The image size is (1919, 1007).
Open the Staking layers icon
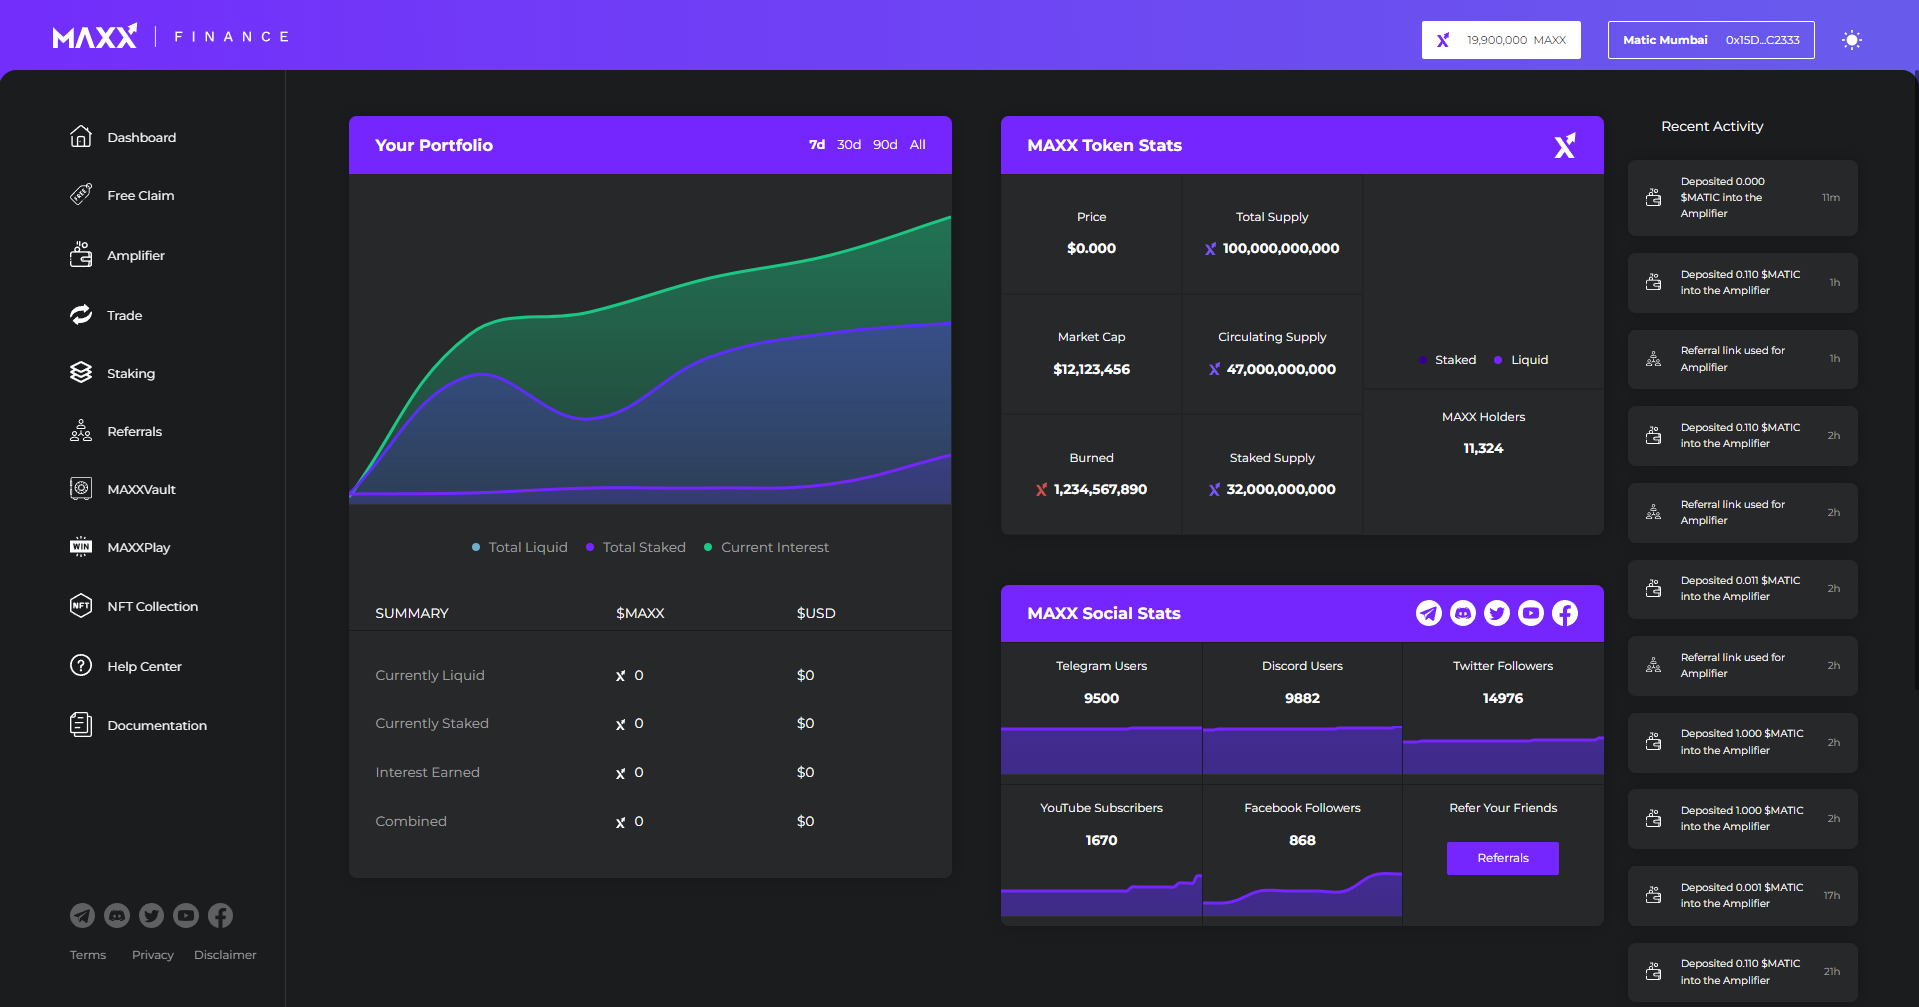tap(81, 372)
